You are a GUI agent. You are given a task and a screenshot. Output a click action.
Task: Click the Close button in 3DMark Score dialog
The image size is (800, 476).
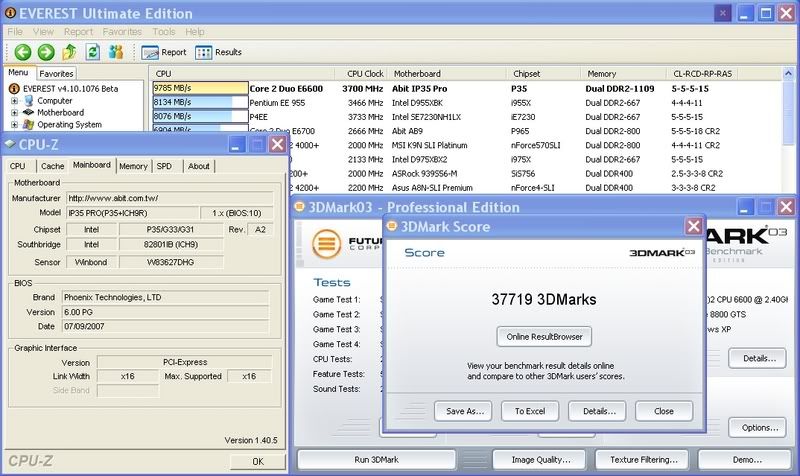[664, 411]
